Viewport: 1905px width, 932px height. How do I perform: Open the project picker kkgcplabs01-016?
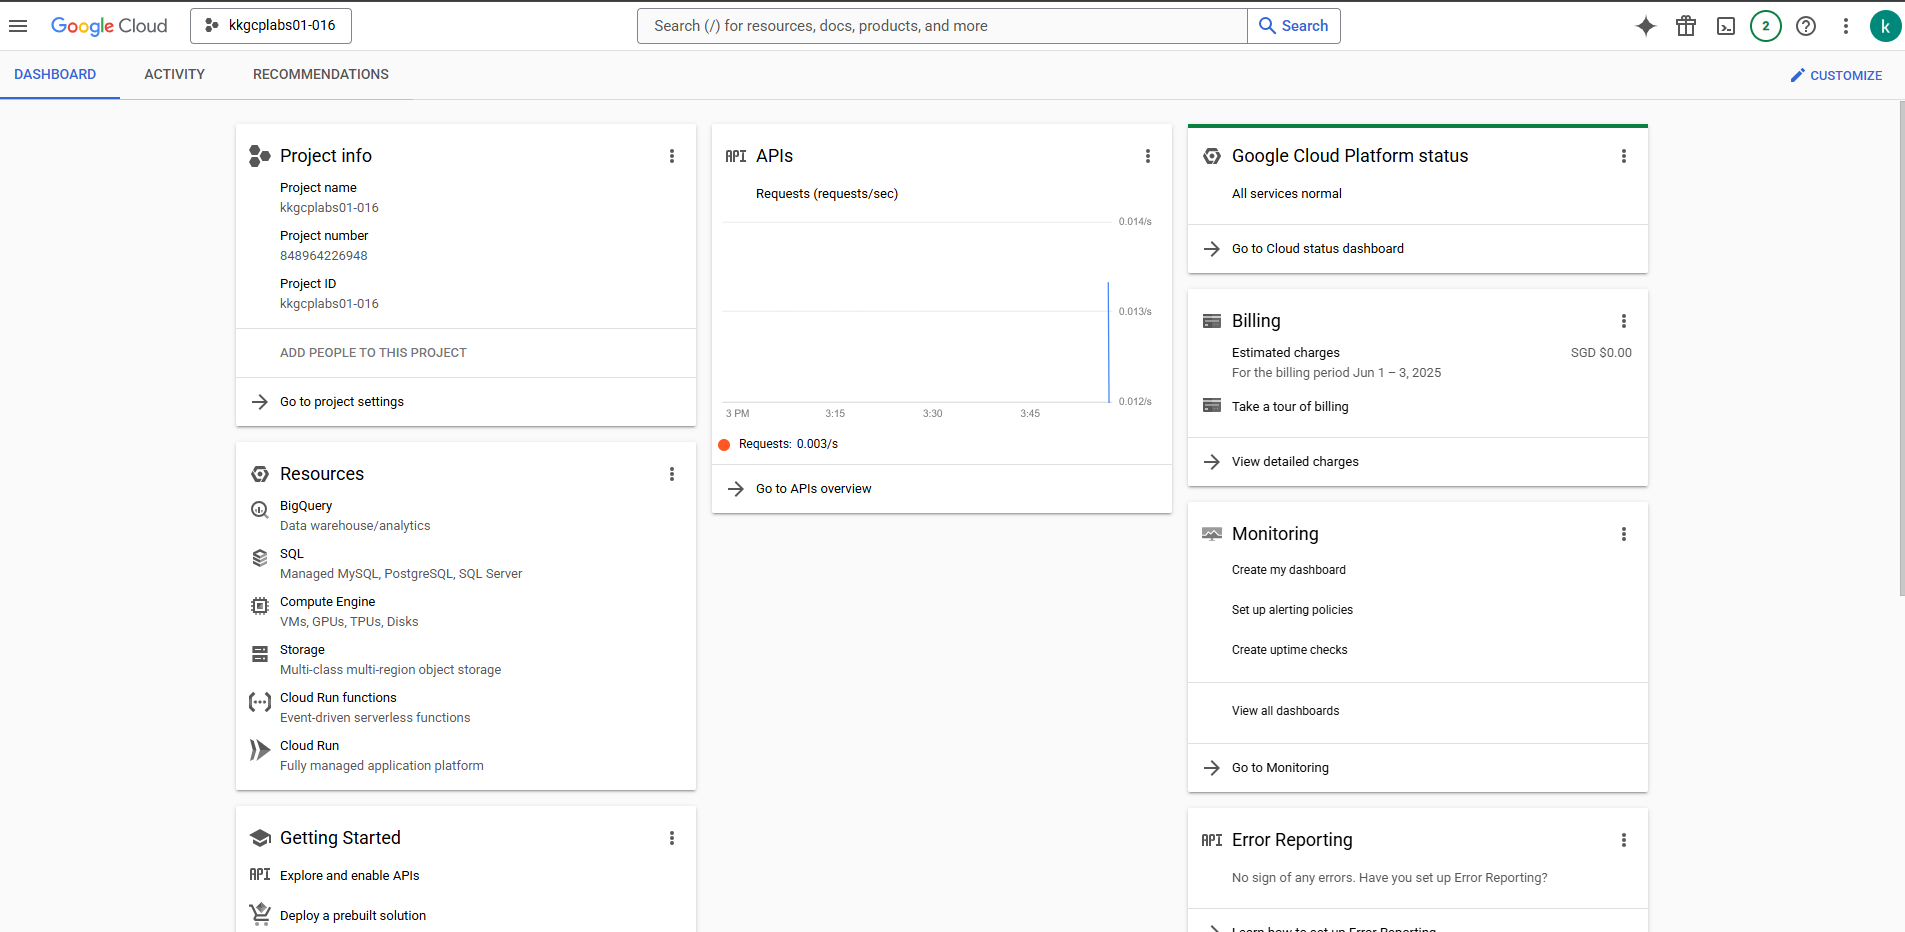(271, 26)
